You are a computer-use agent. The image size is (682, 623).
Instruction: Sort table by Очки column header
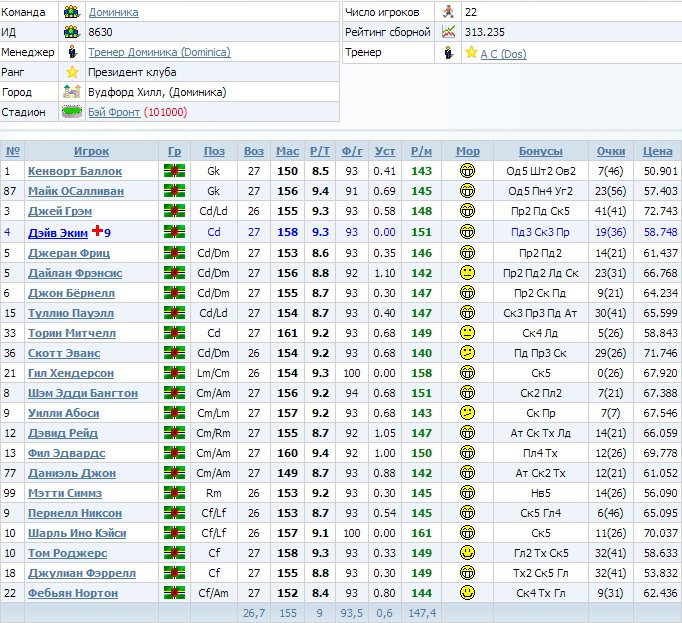coord(611,151)
